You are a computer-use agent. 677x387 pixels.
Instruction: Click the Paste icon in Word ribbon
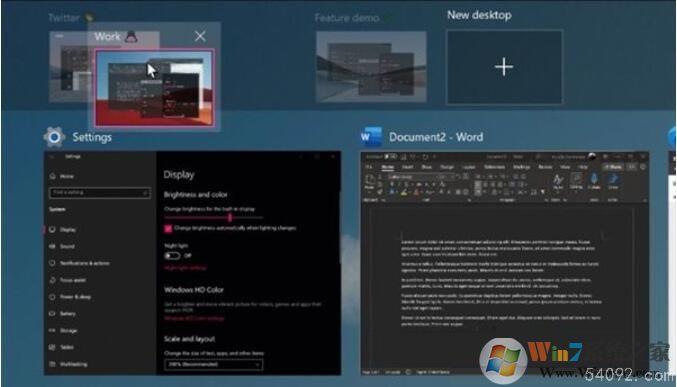coord(370,182)
